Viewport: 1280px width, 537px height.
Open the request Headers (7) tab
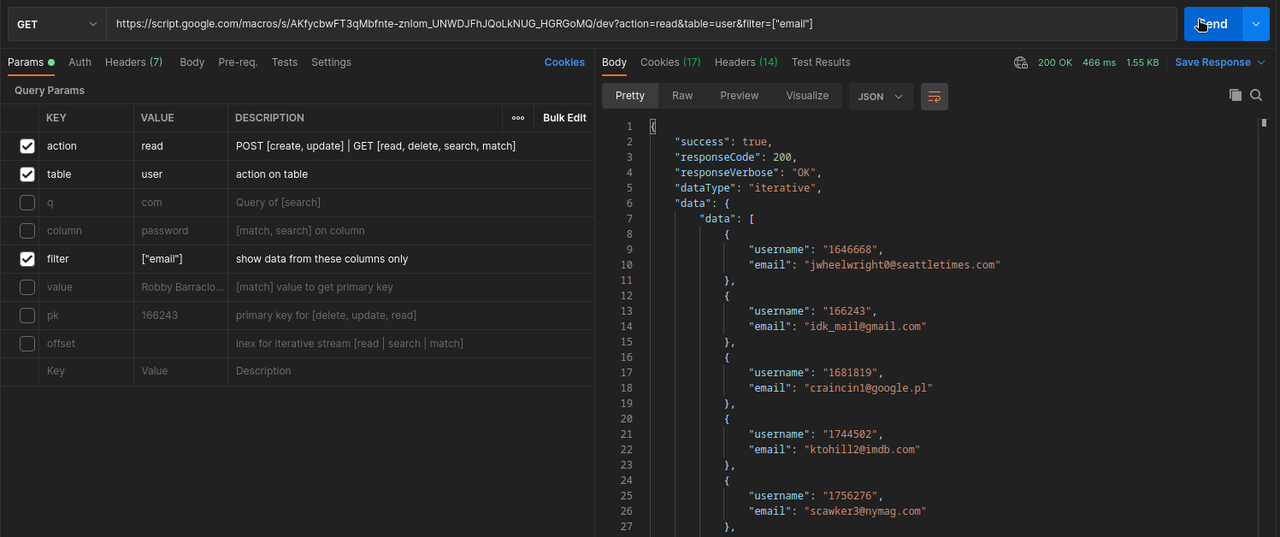134,62
